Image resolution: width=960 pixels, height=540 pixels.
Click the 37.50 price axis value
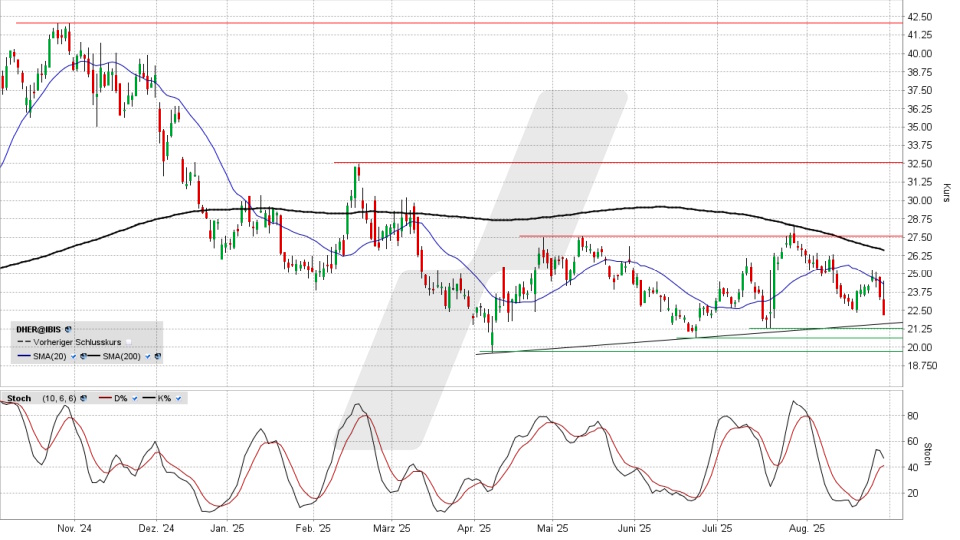coord(920,90)
